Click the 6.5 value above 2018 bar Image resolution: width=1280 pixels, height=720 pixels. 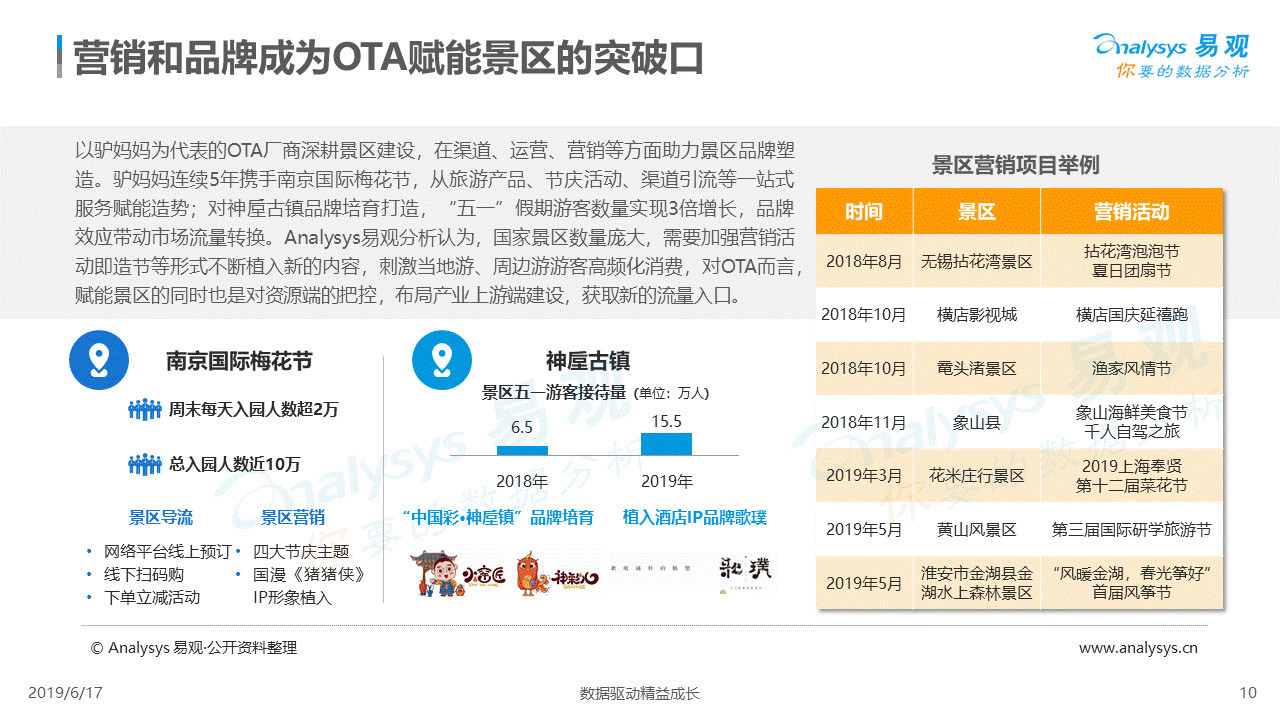[x=522, y=428]
